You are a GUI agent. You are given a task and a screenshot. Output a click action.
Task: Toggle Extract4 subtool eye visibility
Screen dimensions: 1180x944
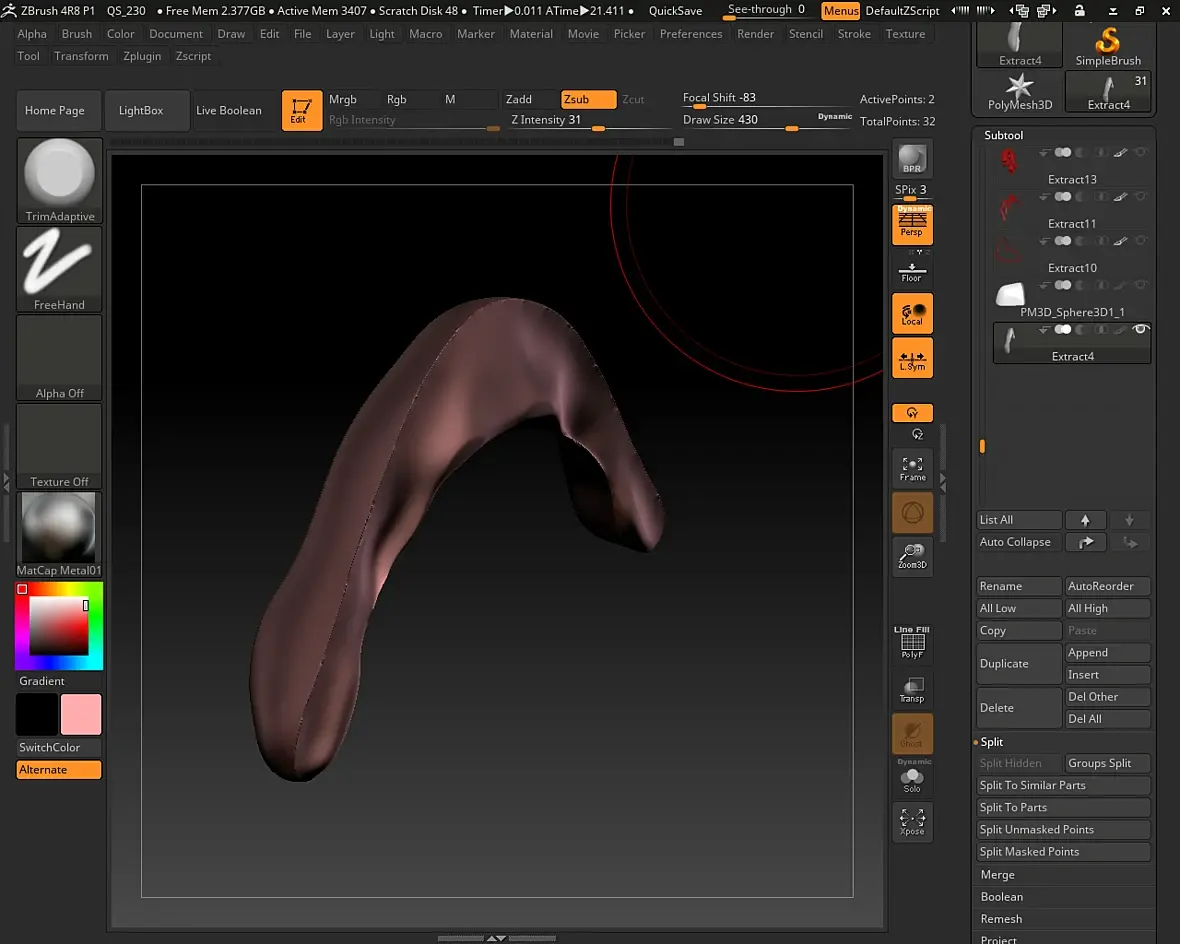point(1140,329)
